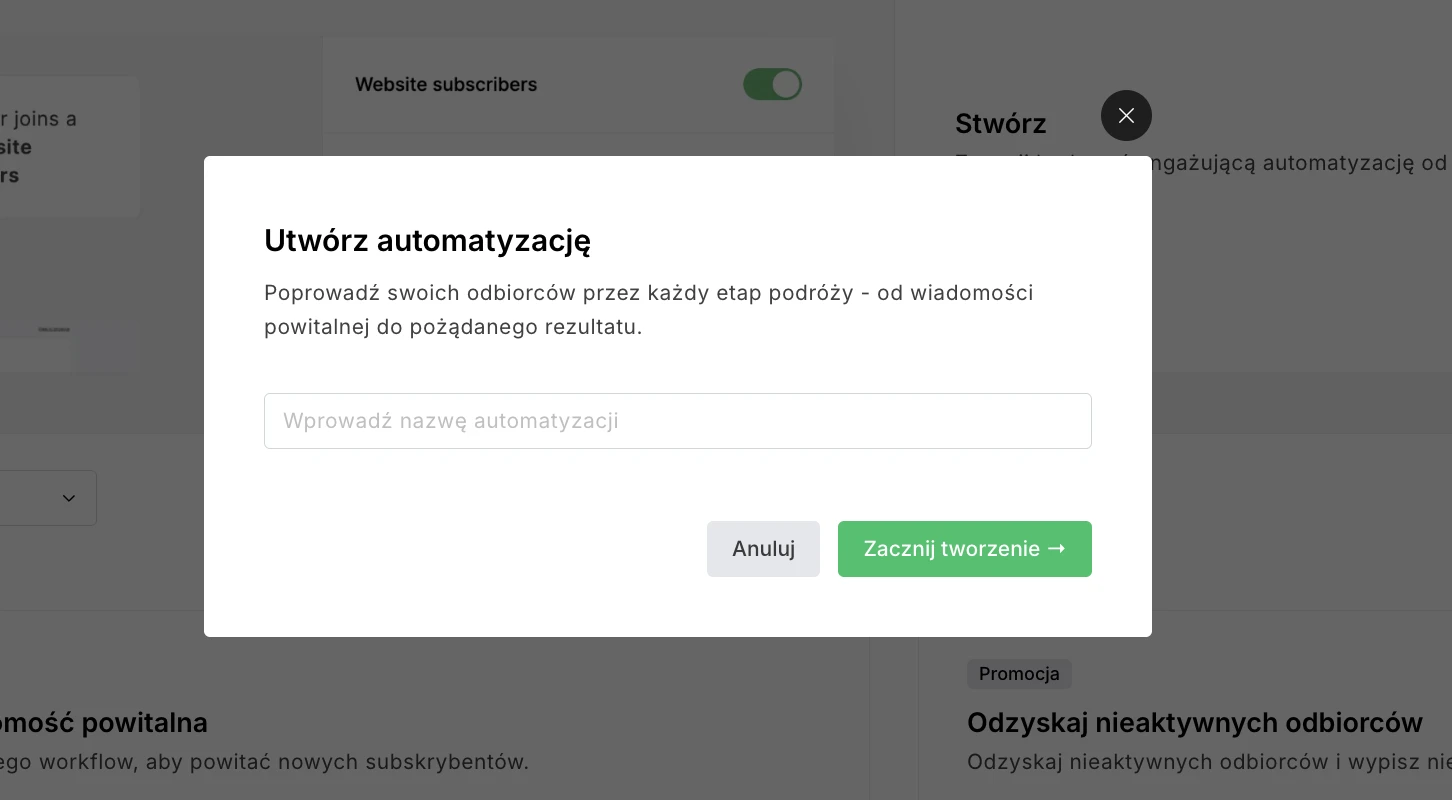Click the Stwórz section heading

click(x=1000, y=123)
